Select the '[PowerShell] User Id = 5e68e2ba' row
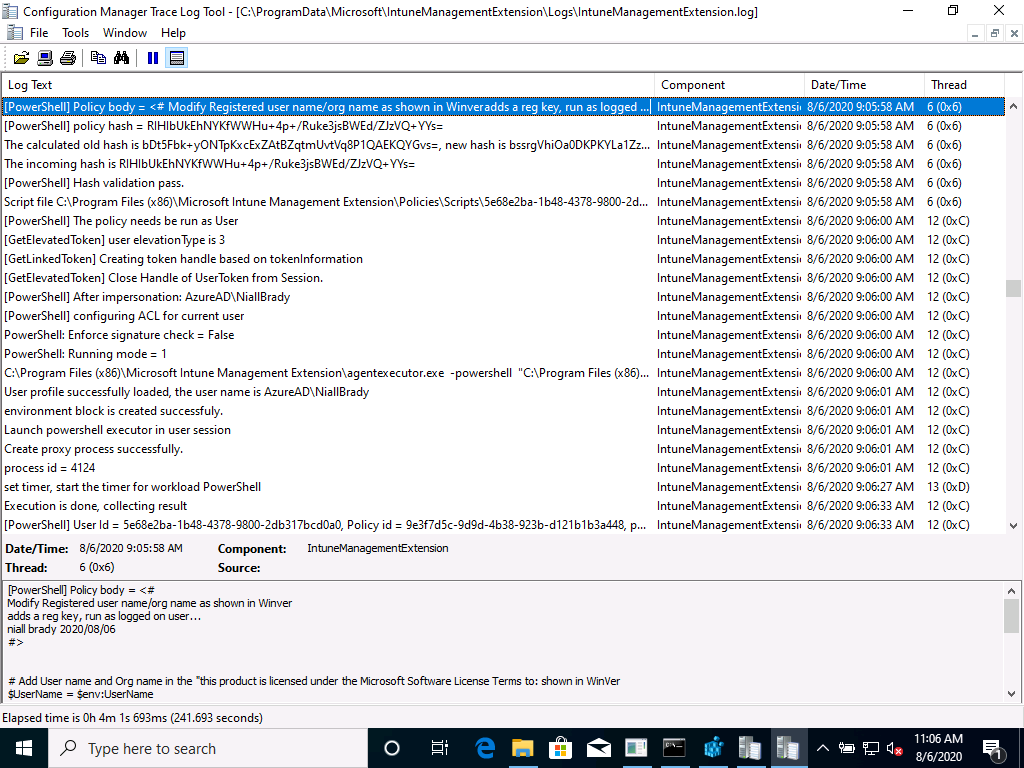Screen dimensions: 1024x768 [503, 525]
